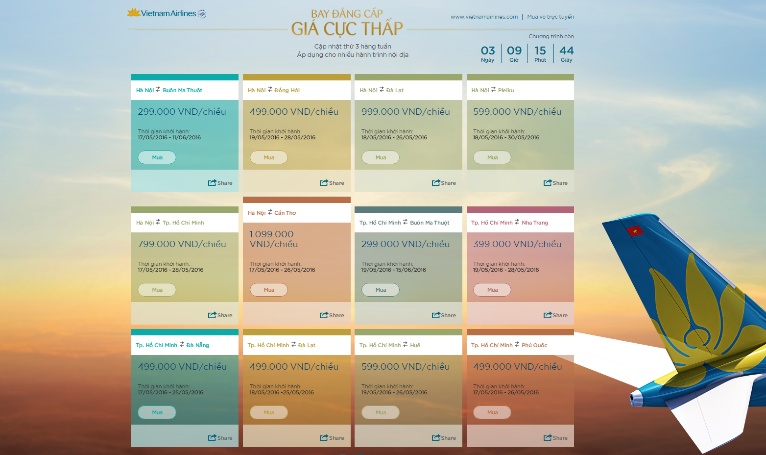
Task: Click the Tp. Hồ Chí Minh – Phú Quốc title
Action: (x=509, y=345)
